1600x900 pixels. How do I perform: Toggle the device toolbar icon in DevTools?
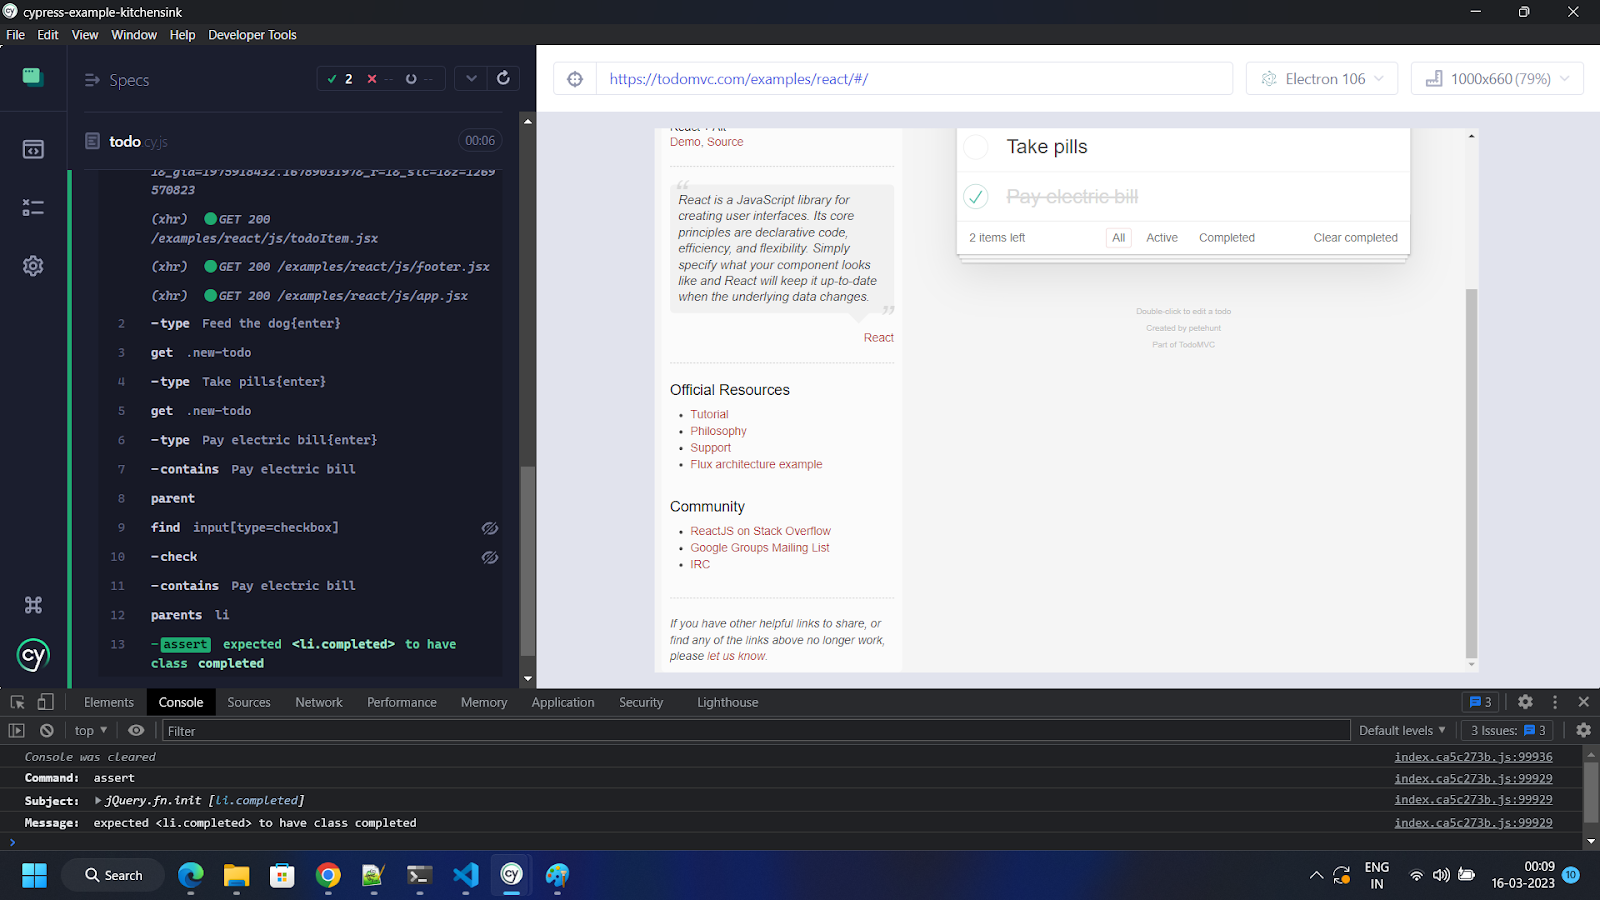tap(46, 702)
